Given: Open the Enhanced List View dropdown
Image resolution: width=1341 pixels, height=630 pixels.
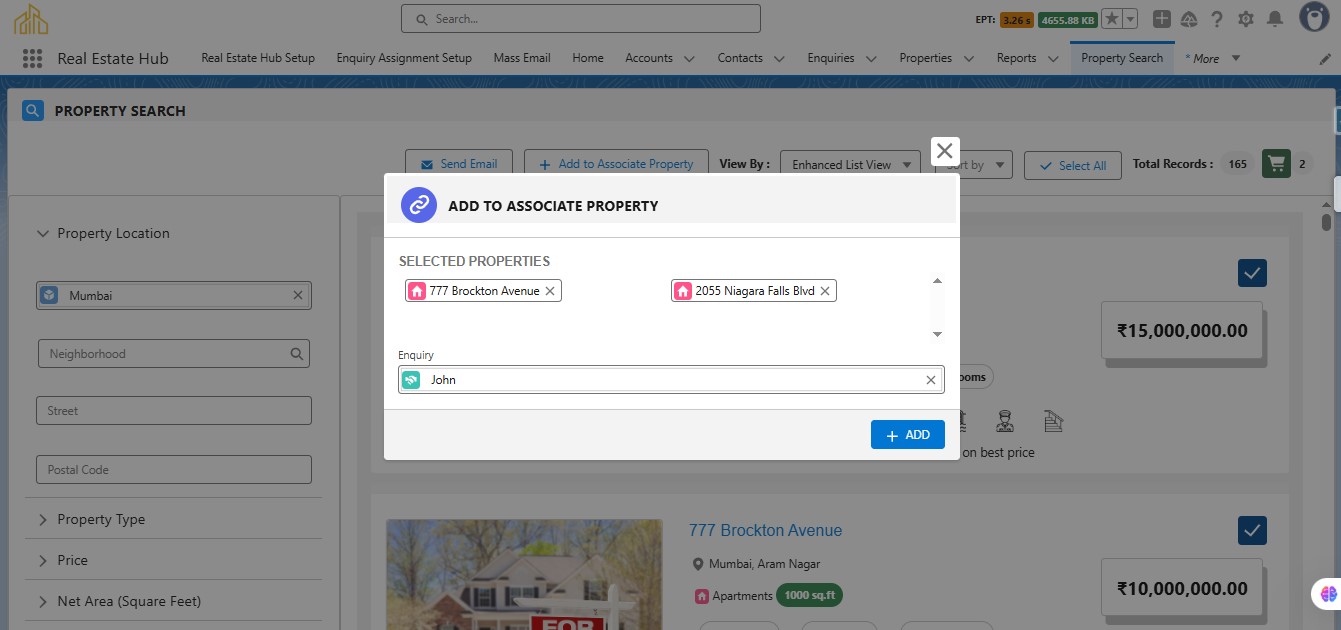Looking at the screenshot, I should click(x=850, y=165).
